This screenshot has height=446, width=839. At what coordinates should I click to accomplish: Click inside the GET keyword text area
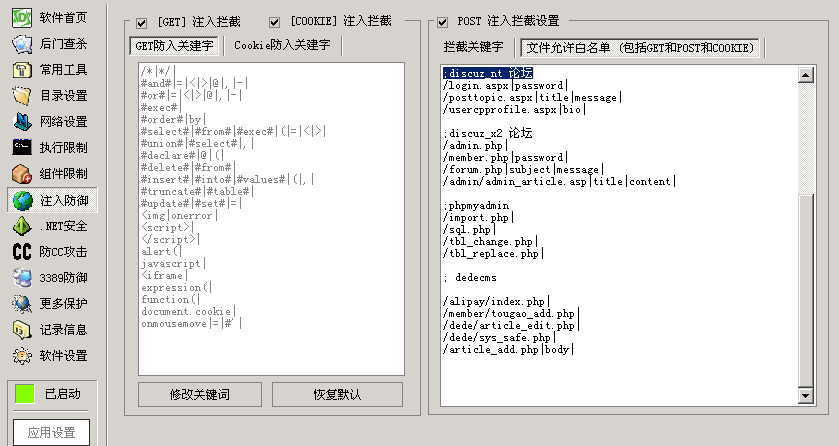click(x=264, y=220)
